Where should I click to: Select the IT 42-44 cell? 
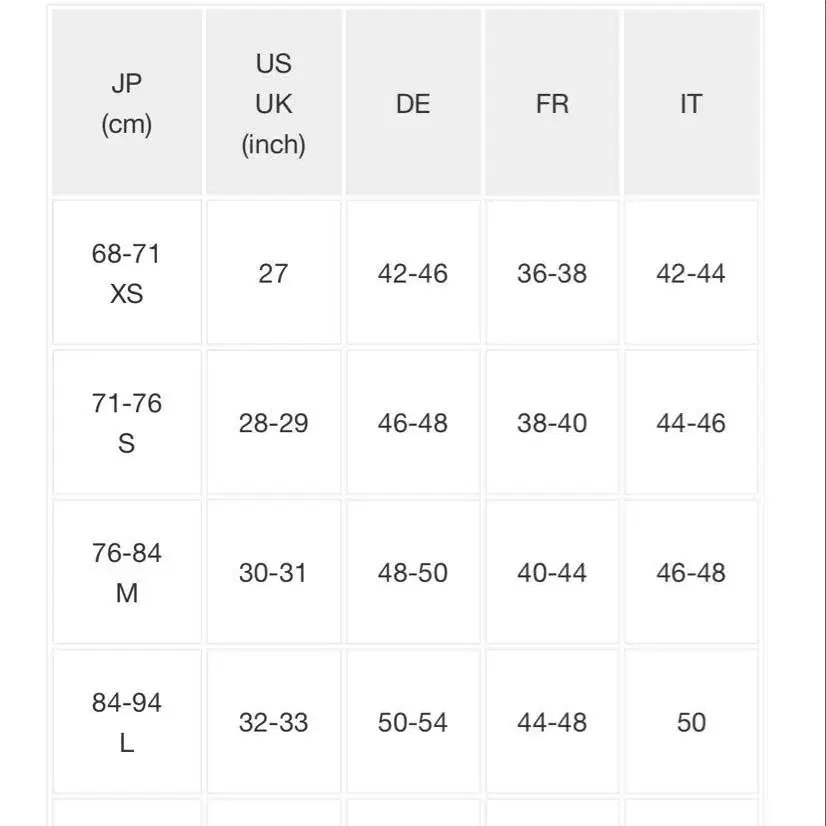[x=691, y=272]
